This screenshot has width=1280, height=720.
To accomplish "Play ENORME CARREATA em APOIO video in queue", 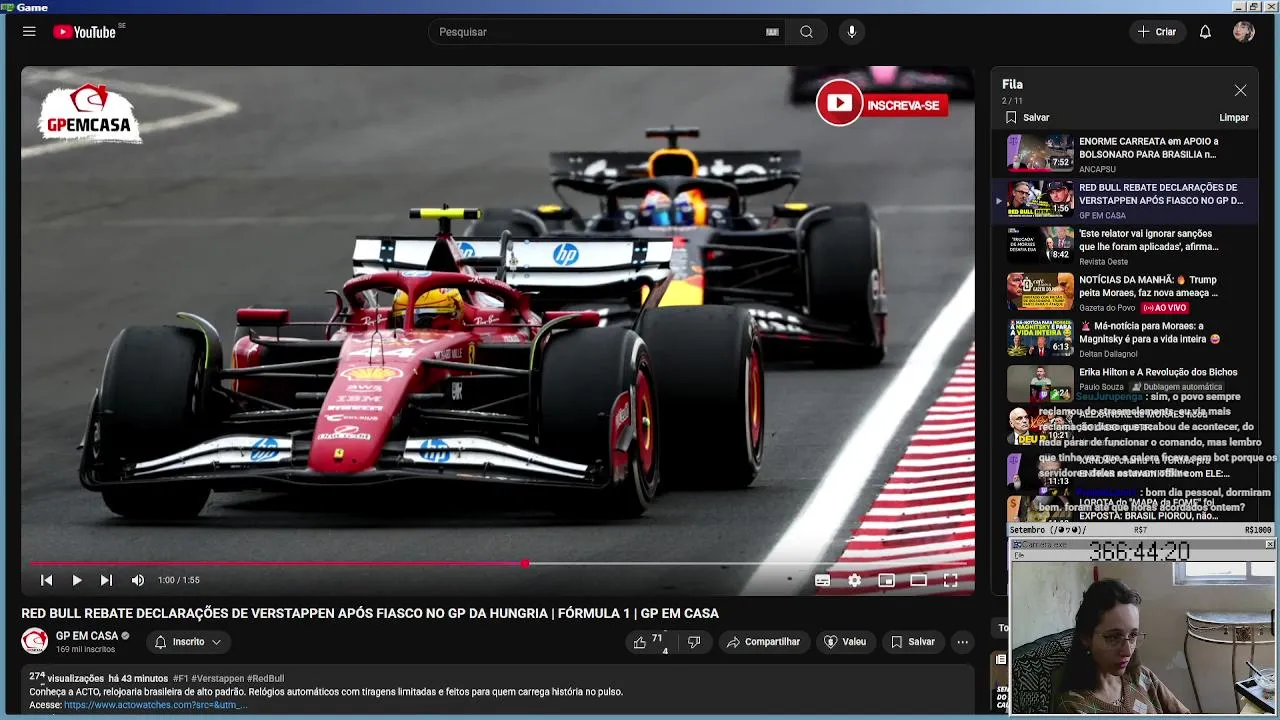I will pyautogui.click(x=1127, y=153).
